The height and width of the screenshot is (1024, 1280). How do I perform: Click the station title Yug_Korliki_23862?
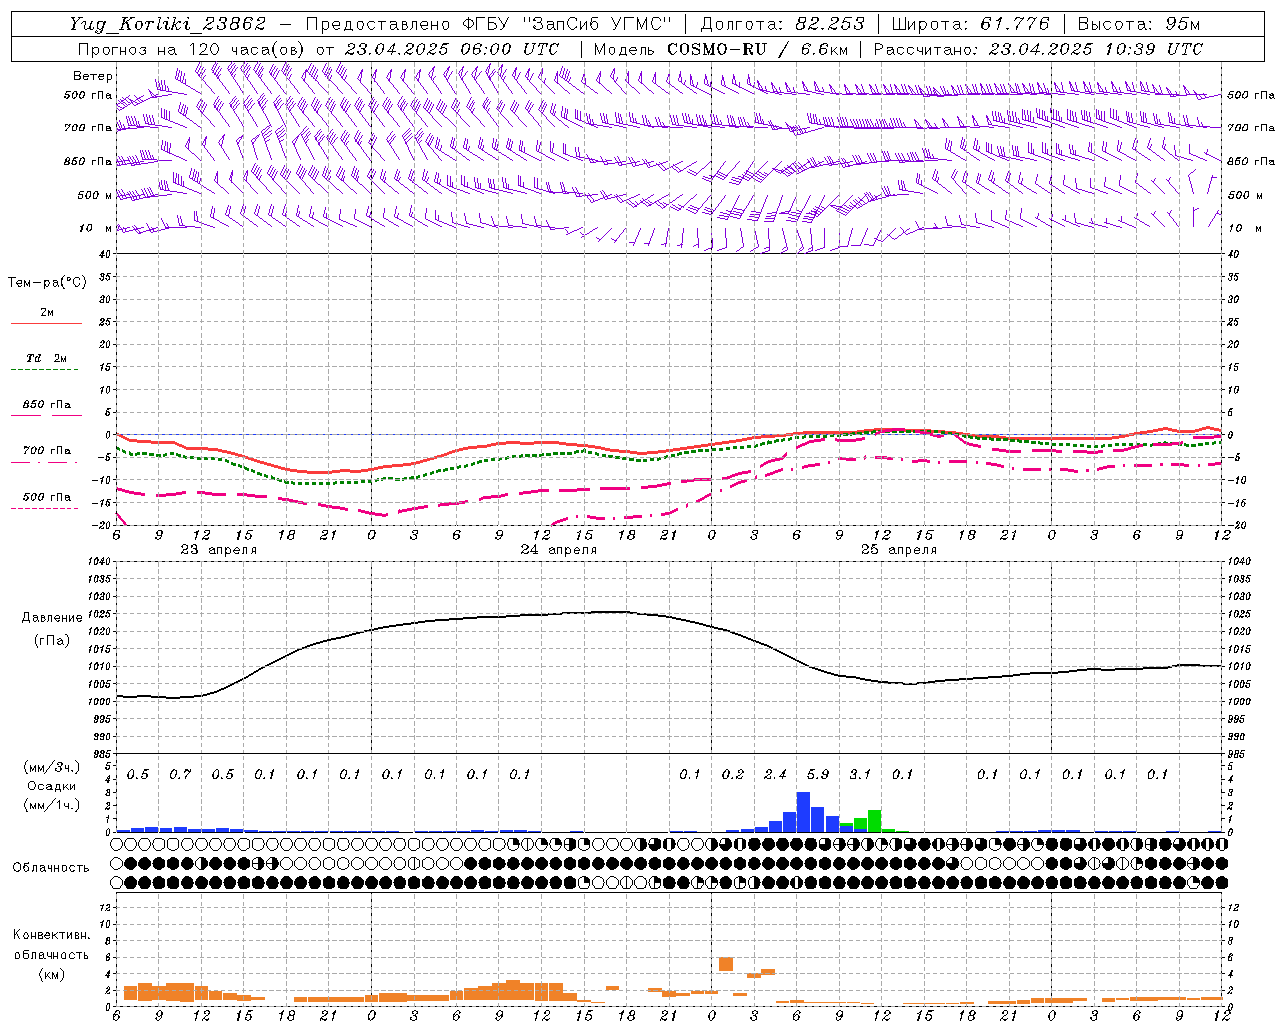click(168, 24)
